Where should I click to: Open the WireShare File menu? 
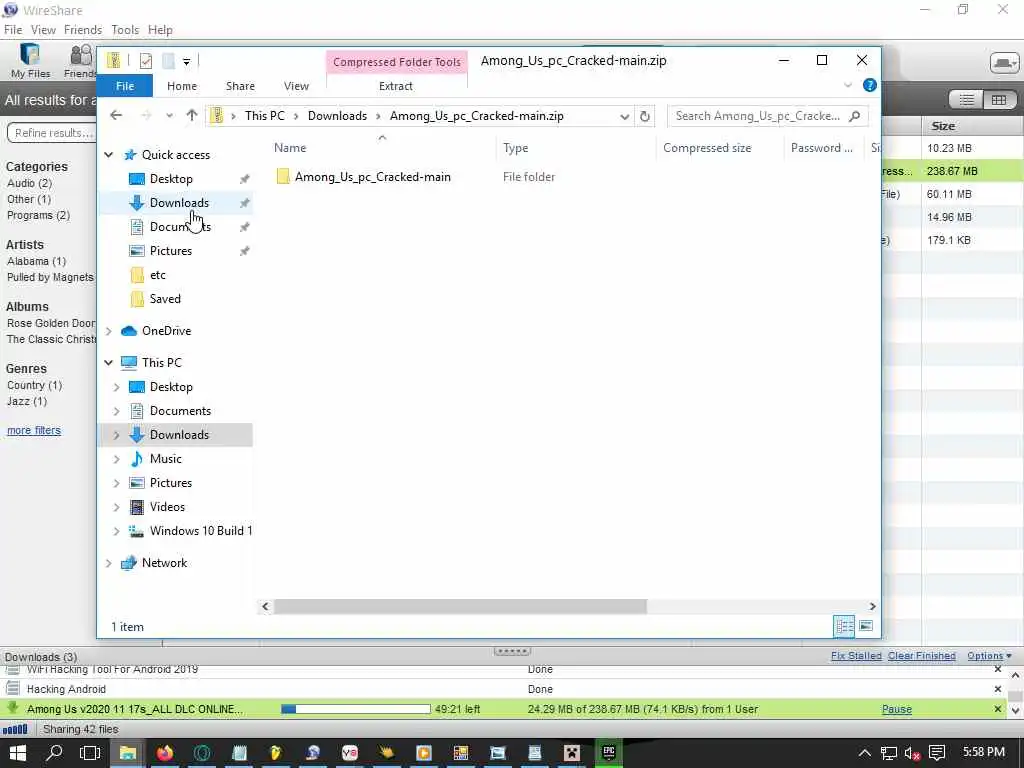coord(13,30)
